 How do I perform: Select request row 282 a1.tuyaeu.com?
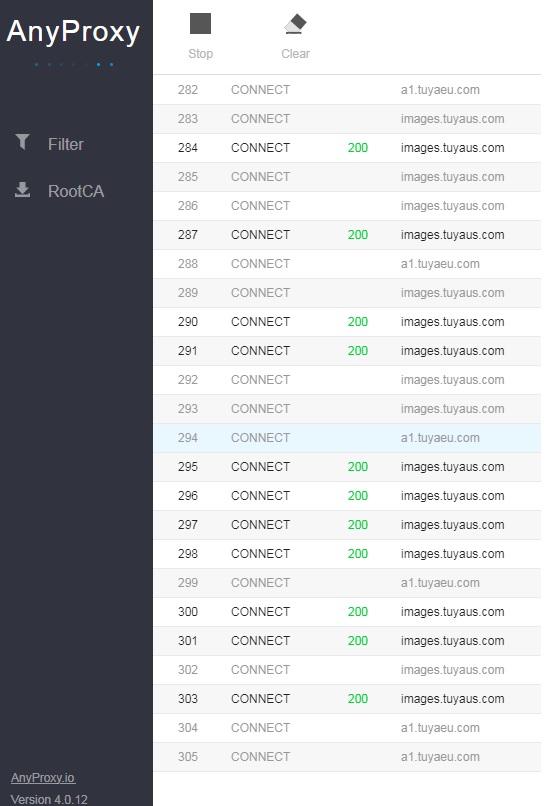click(347, 90)
